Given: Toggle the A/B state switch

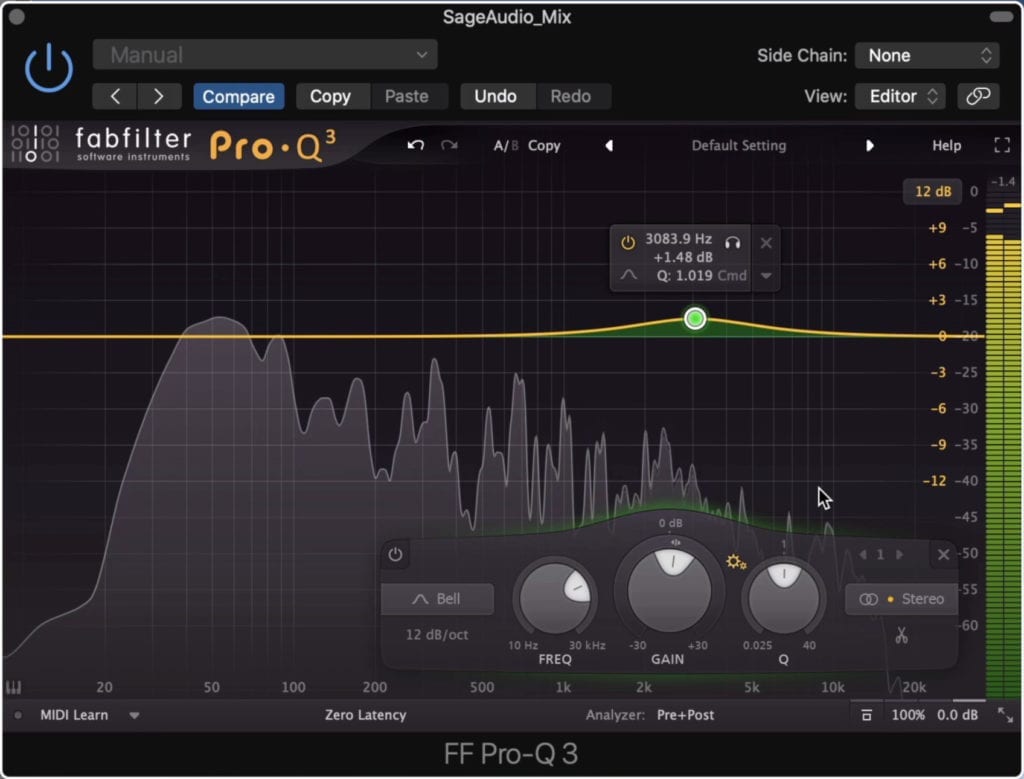Looking at the screenshot, I should click(505, 146).
